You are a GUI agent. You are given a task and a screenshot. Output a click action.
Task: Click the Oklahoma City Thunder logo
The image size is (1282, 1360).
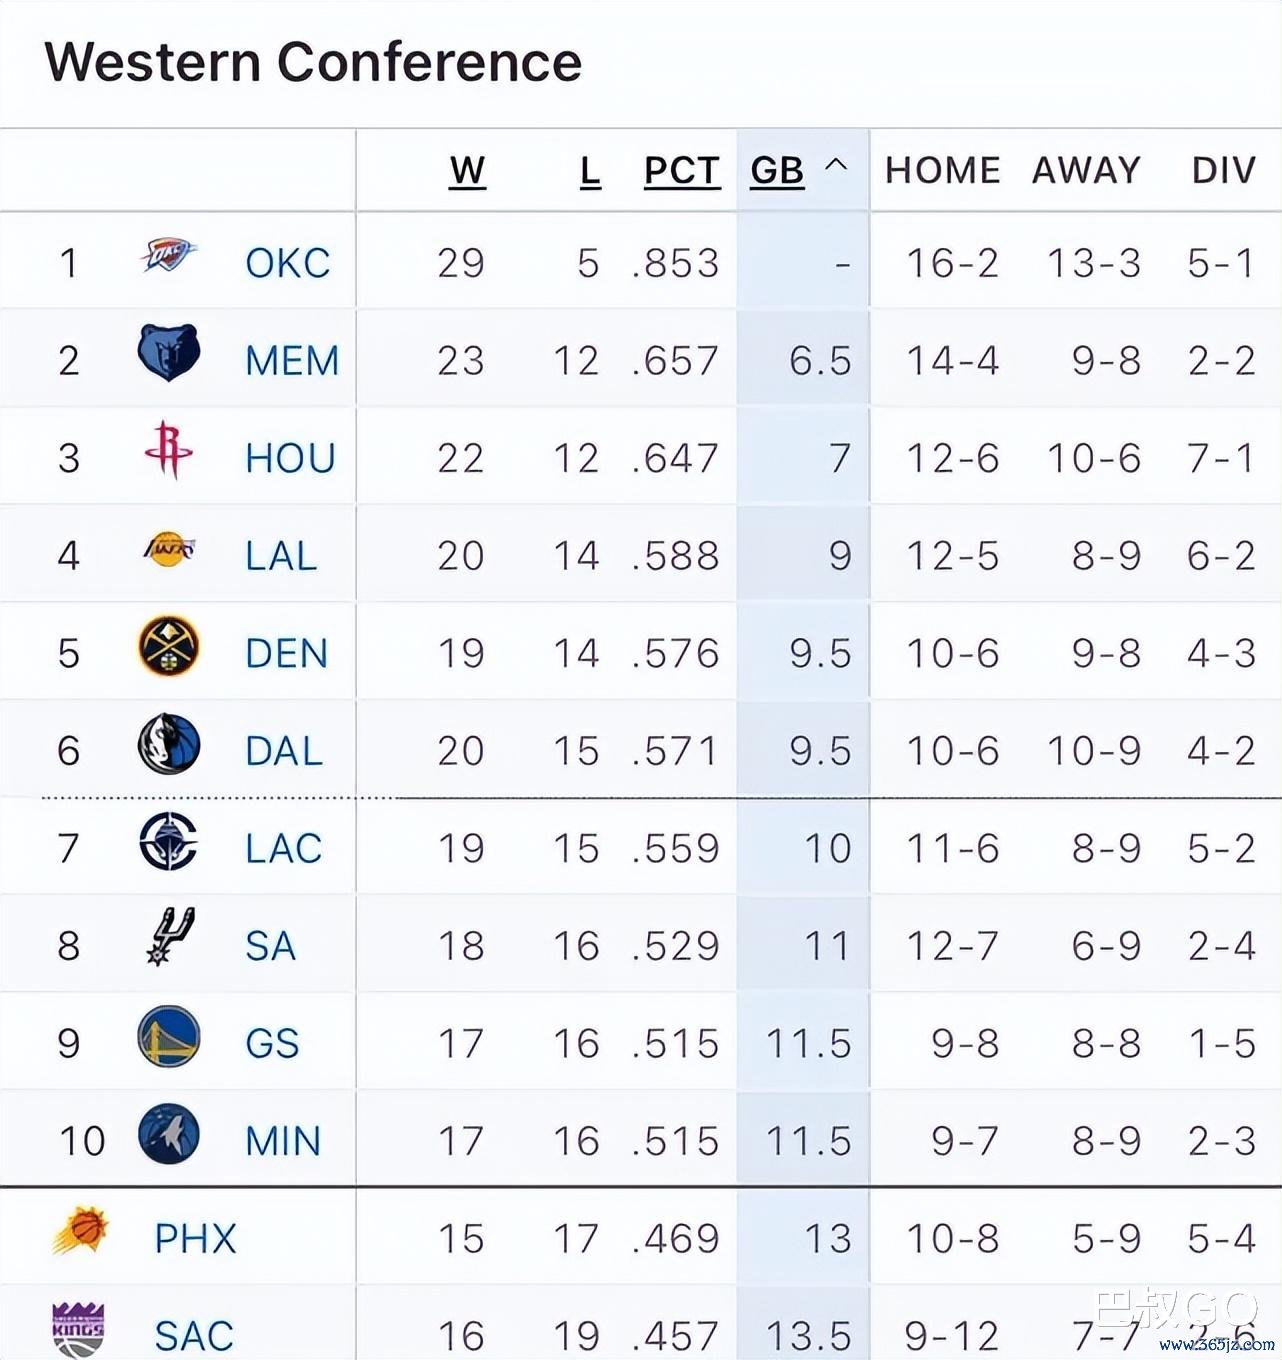(168, 256)
